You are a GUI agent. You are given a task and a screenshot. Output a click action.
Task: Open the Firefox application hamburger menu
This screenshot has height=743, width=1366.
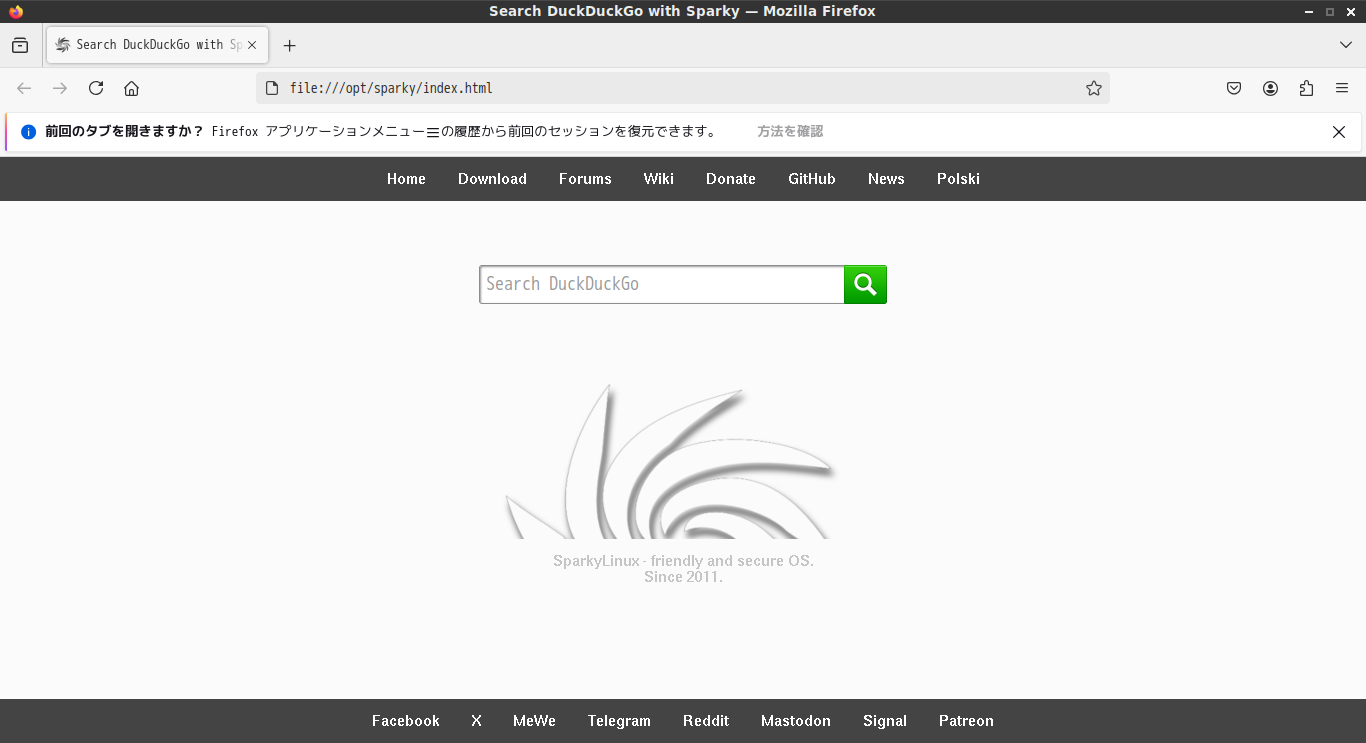[1342, 88]
